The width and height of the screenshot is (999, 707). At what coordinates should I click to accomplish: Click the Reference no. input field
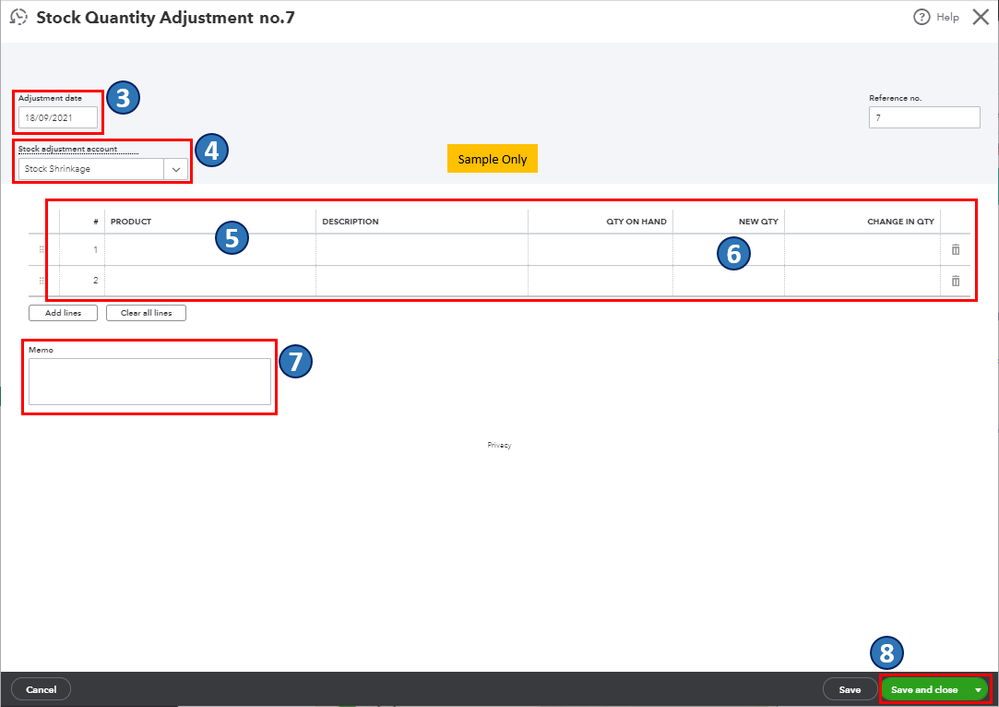pyautogui.click(x=924, y=118)
